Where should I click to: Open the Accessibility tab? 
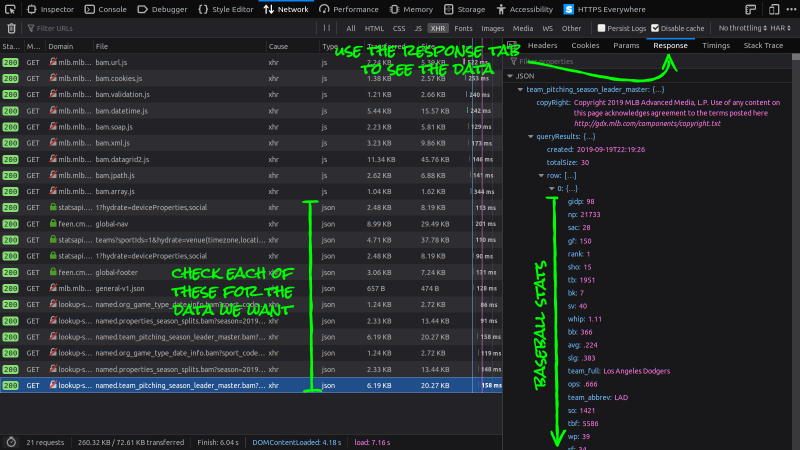524,9
